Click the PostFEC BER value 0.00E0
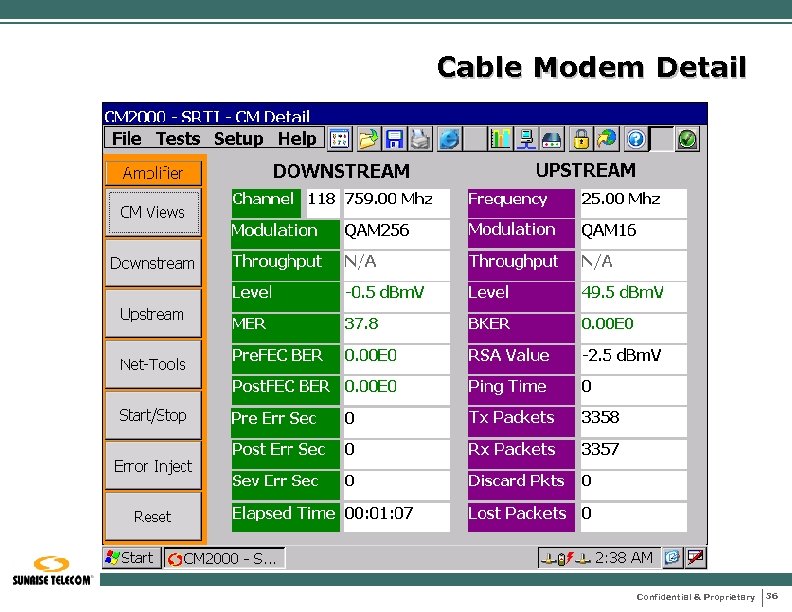792x612 pixels. [x=397, y=390]
